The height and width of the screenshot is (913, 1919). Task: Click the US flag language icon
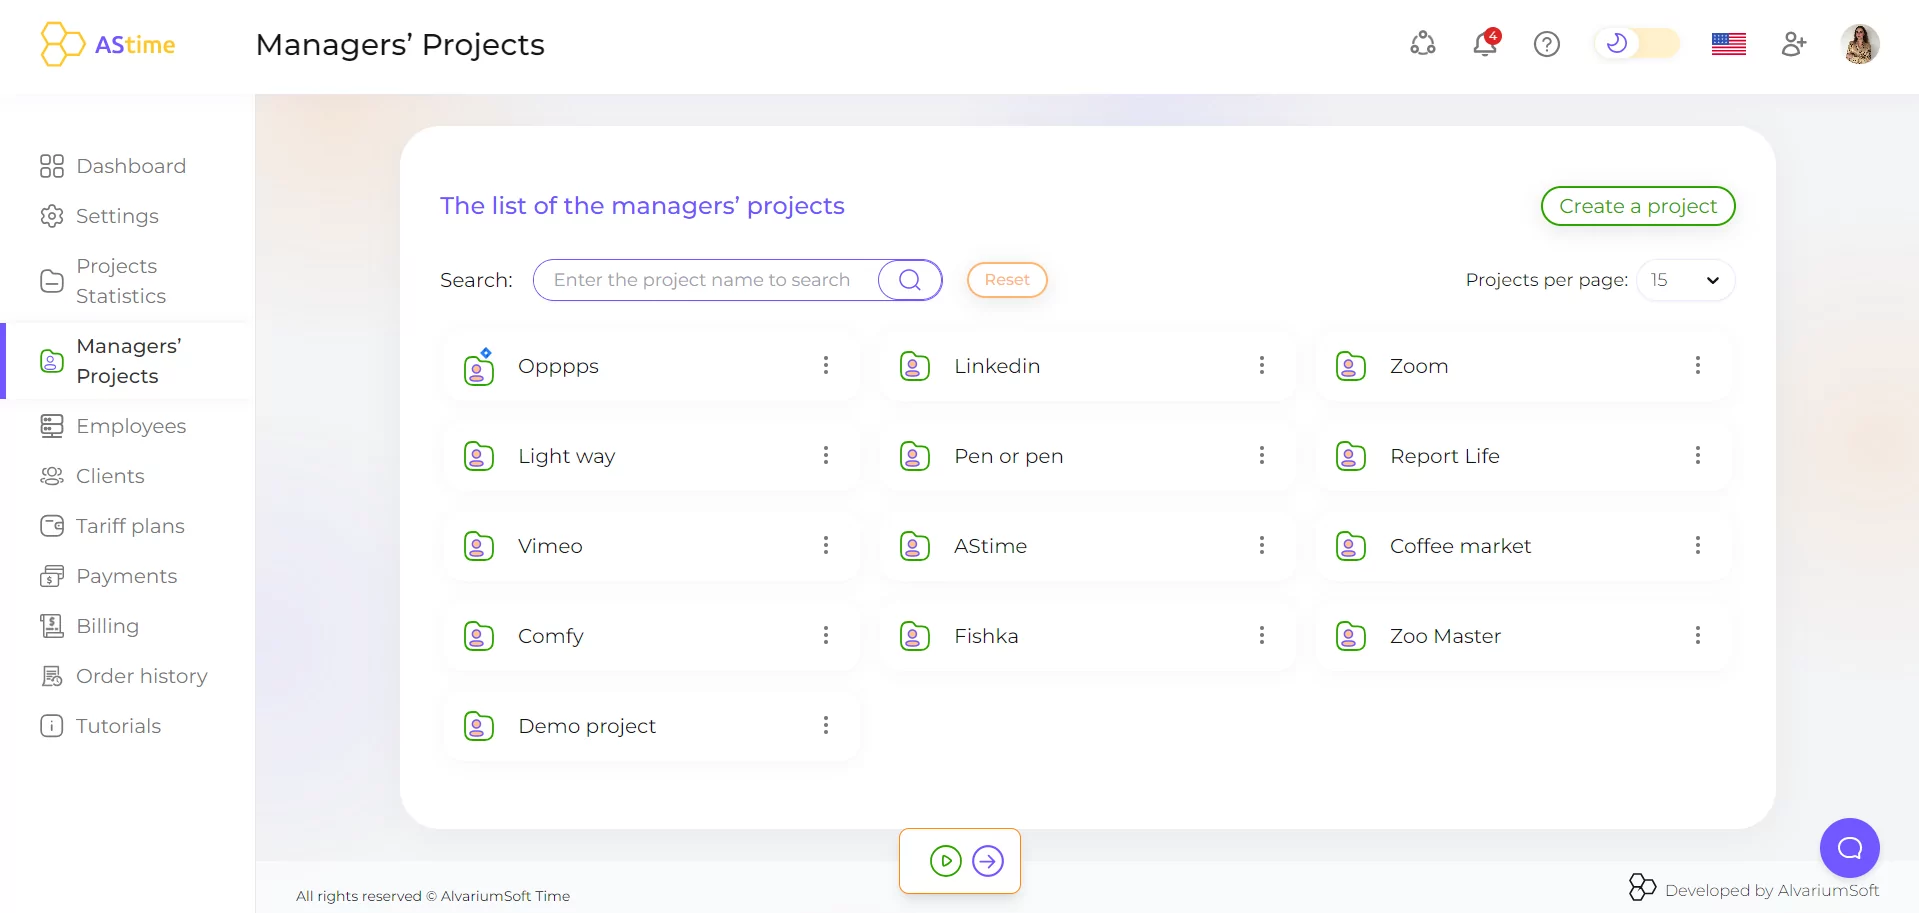coord(1728,44)
